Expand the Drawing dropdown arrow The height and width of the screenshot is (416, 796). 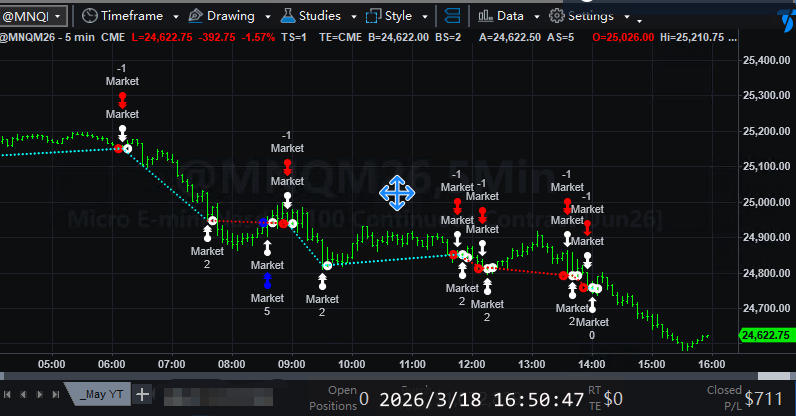point(265,17)
